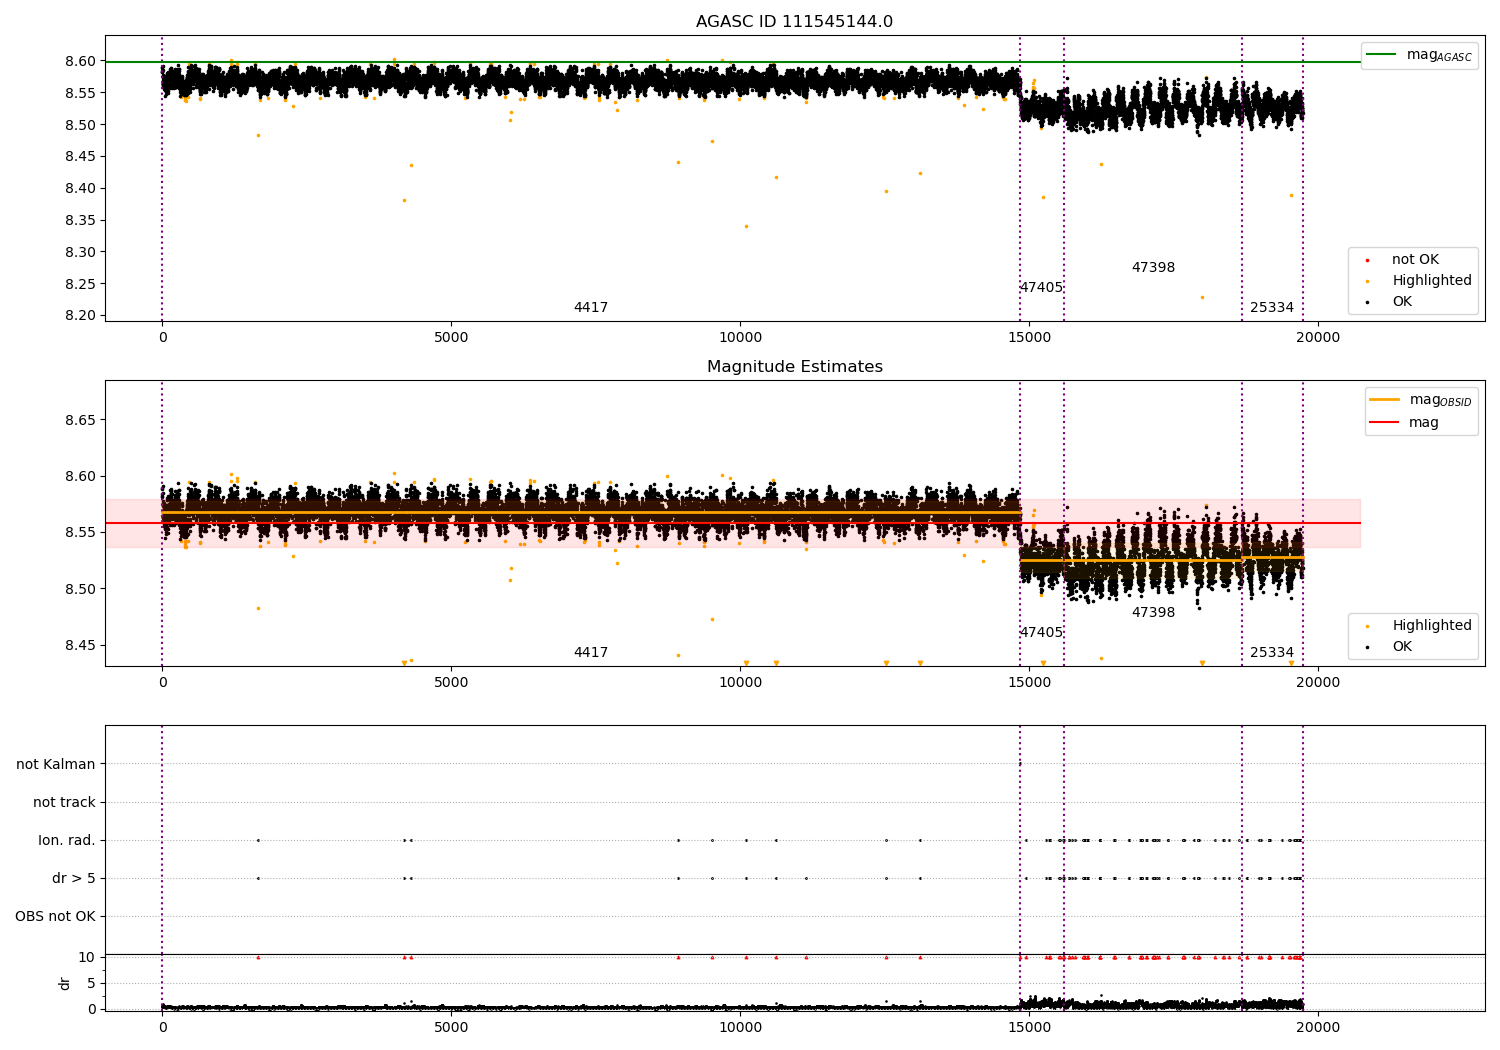Click the "8.30" y-tick of top plot
The image size is (1500, 1050).
coord(81,252)
